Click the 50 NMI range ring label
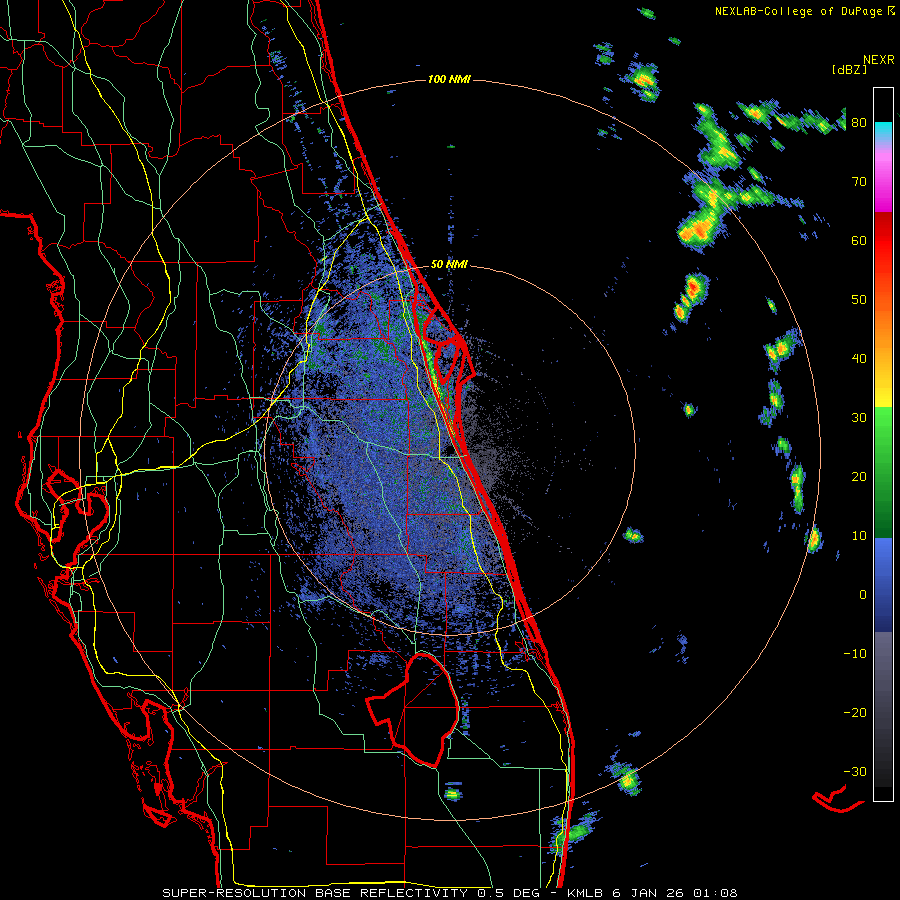Image resolution: width=900 pixels, height=900 pixels. (x=449, y=264)
